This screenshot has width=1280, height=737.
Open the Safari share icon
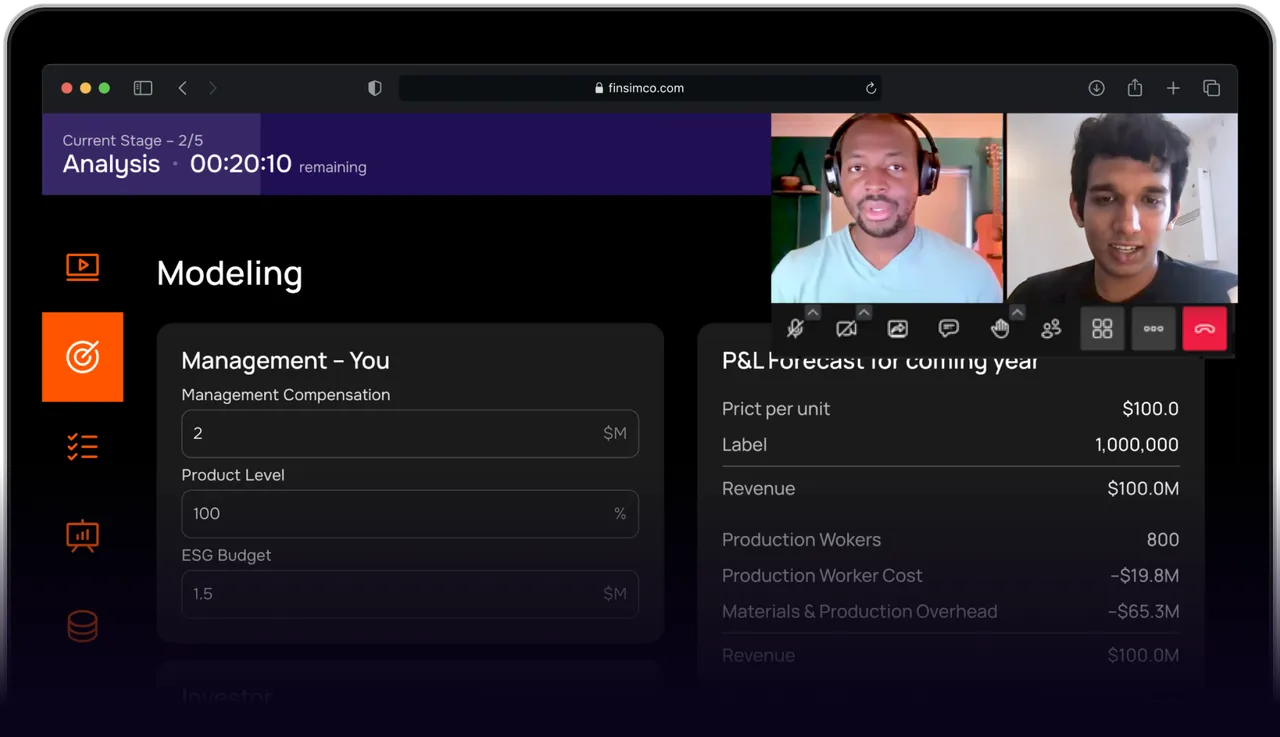coord(1135,88)
